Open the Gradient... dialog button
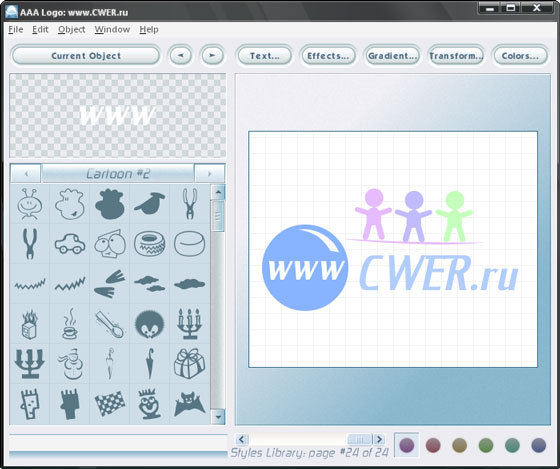 click(x=392, y=56)
